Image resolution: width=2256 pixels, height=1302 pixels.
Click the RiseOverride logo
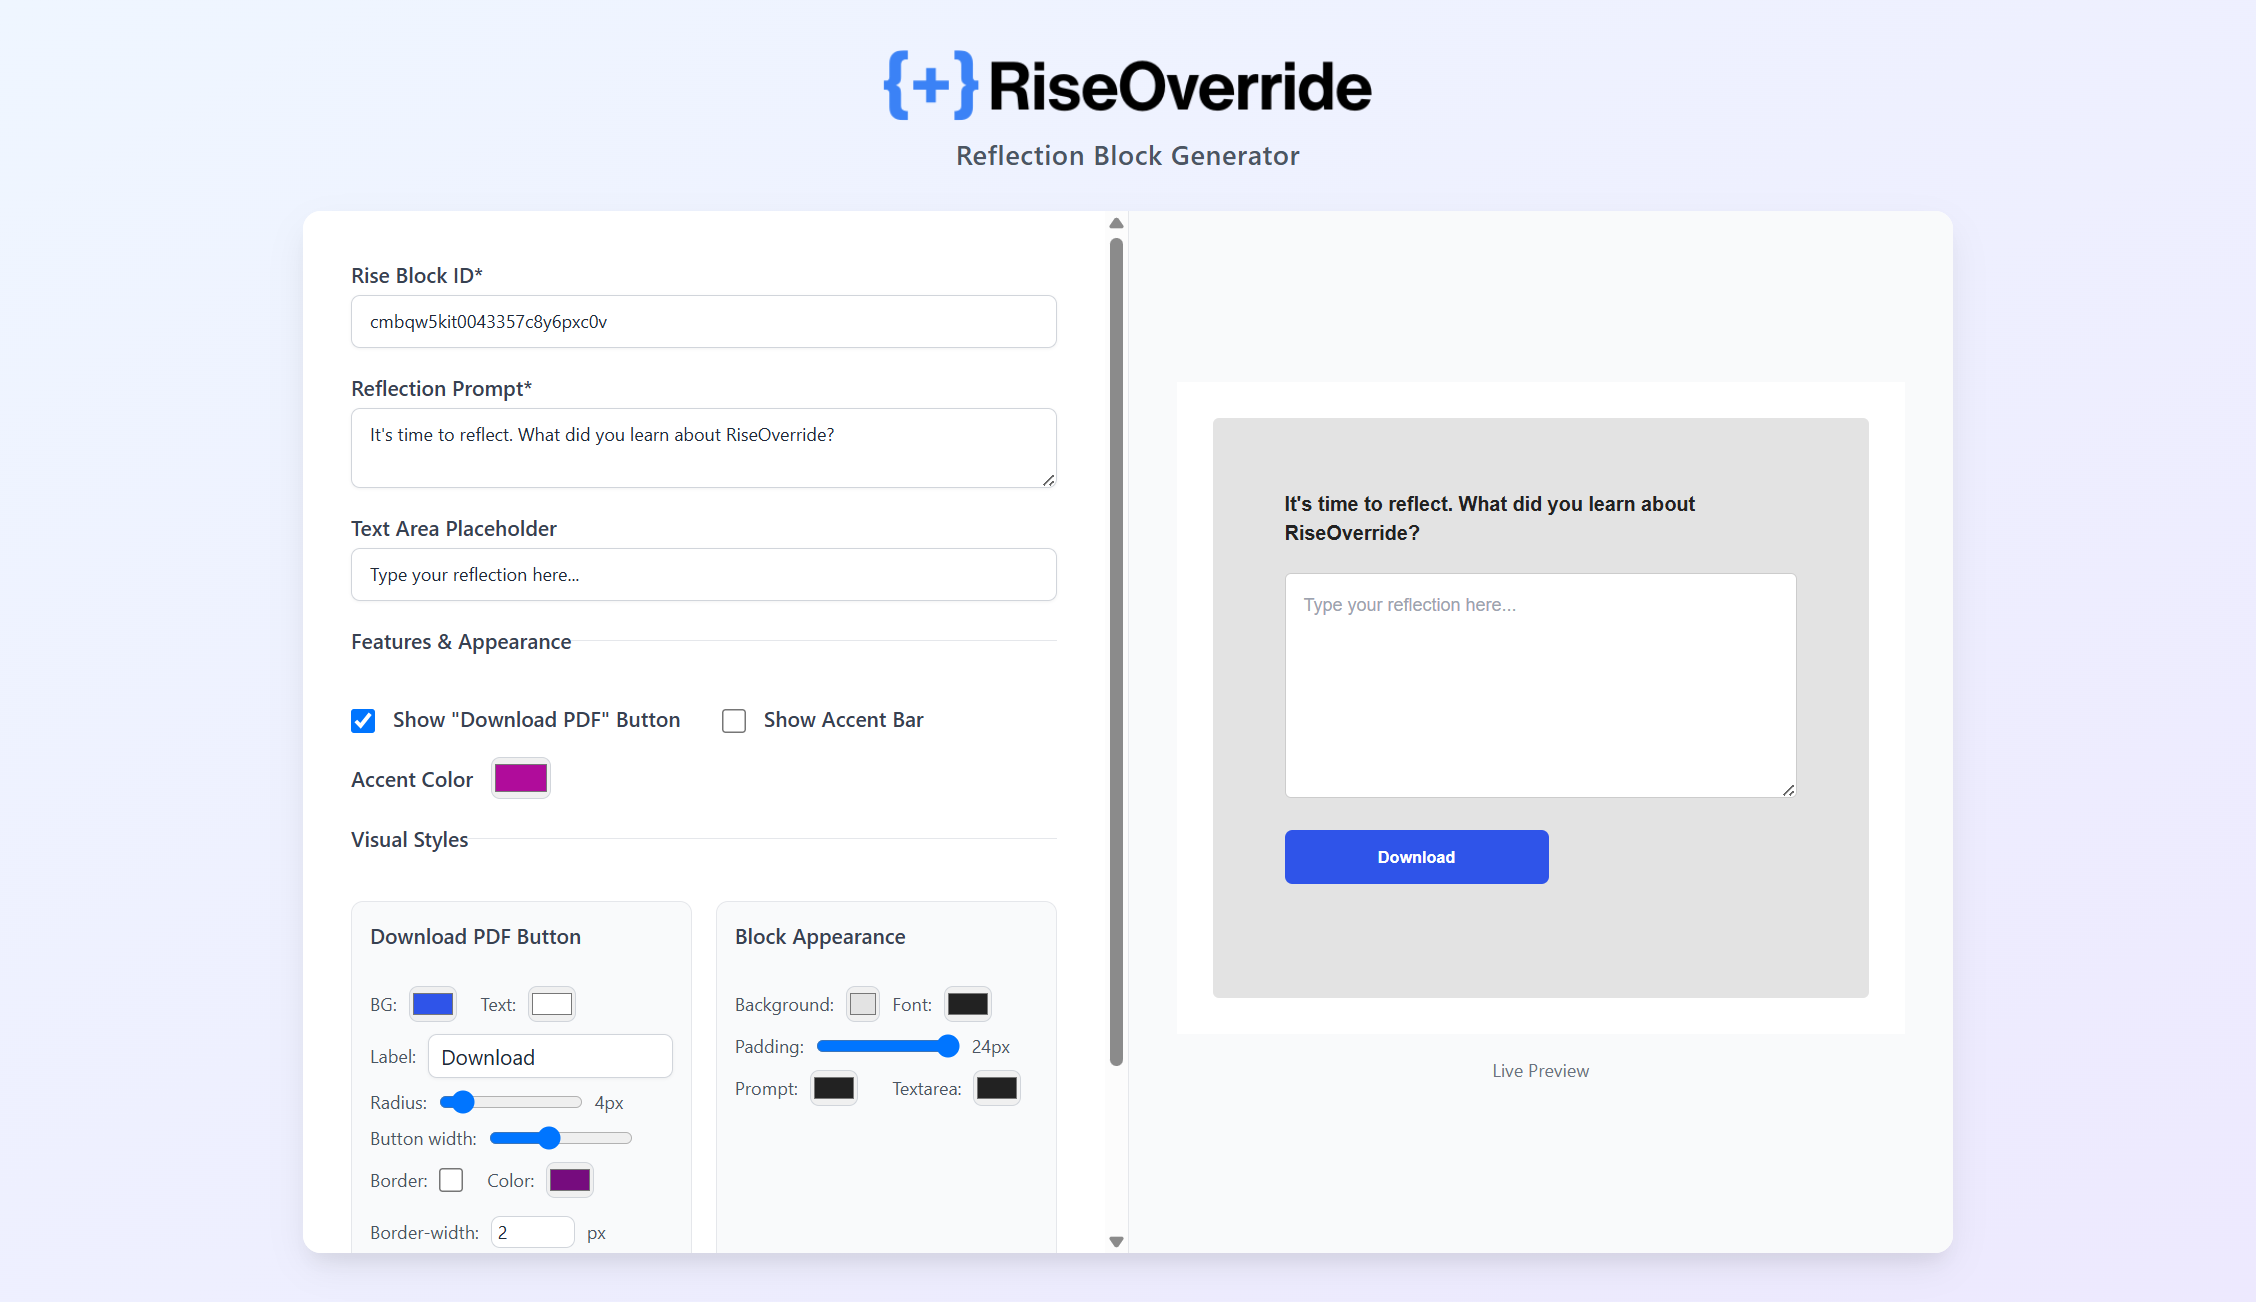tap(1127, 86)
